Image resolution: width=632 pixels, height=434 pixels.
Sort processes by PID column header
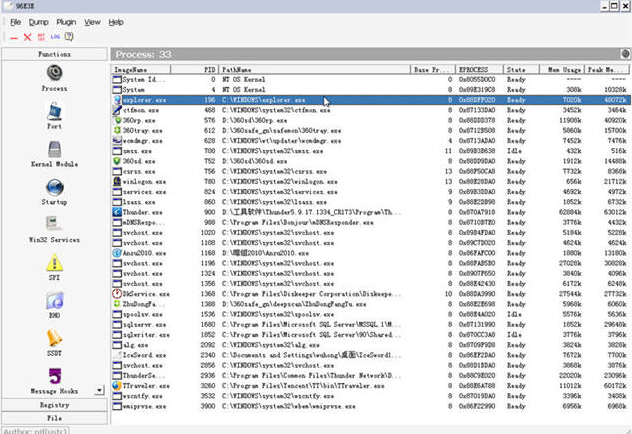[x=209, y=70]
